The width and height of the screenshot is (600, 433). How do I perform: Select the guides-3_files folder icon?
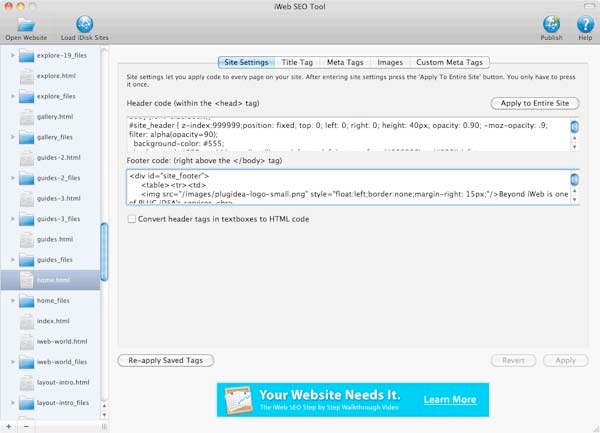tap(27, 219)
